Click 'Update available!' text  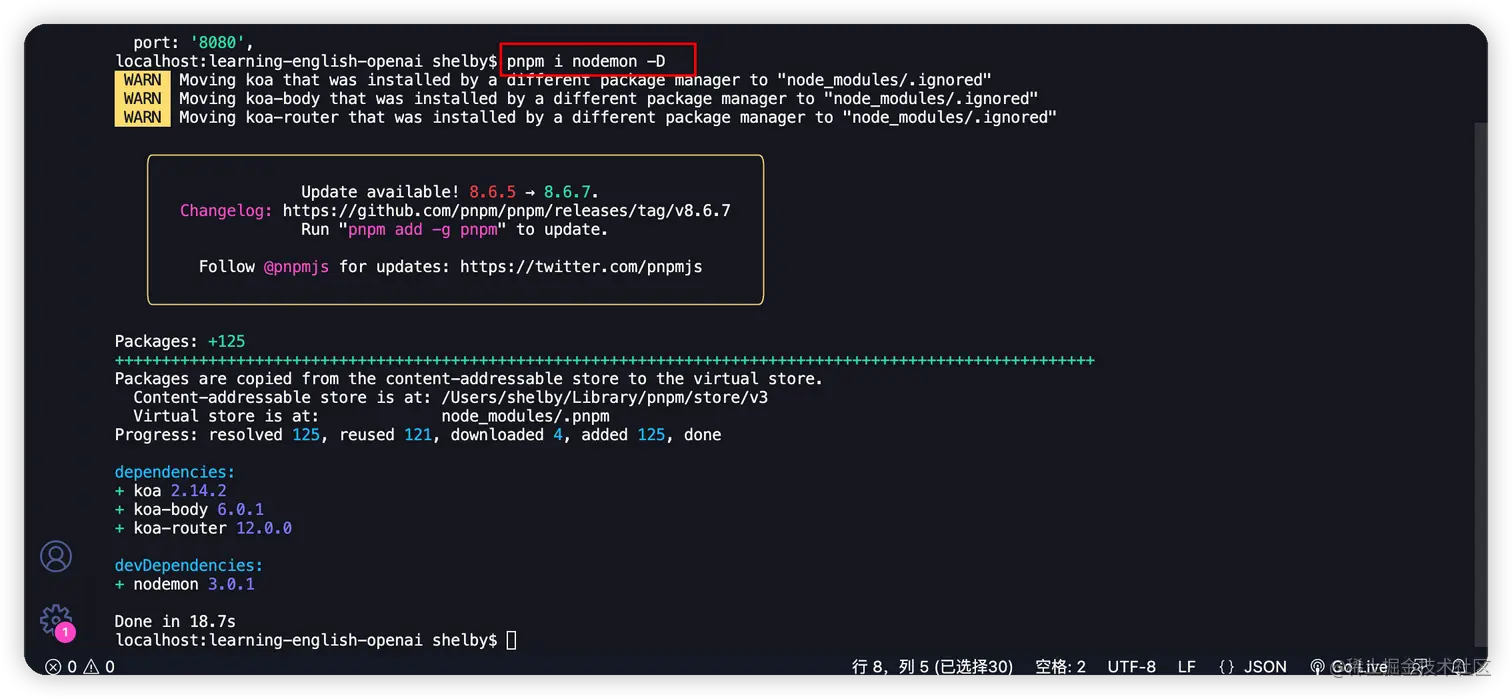pos(380,192)
